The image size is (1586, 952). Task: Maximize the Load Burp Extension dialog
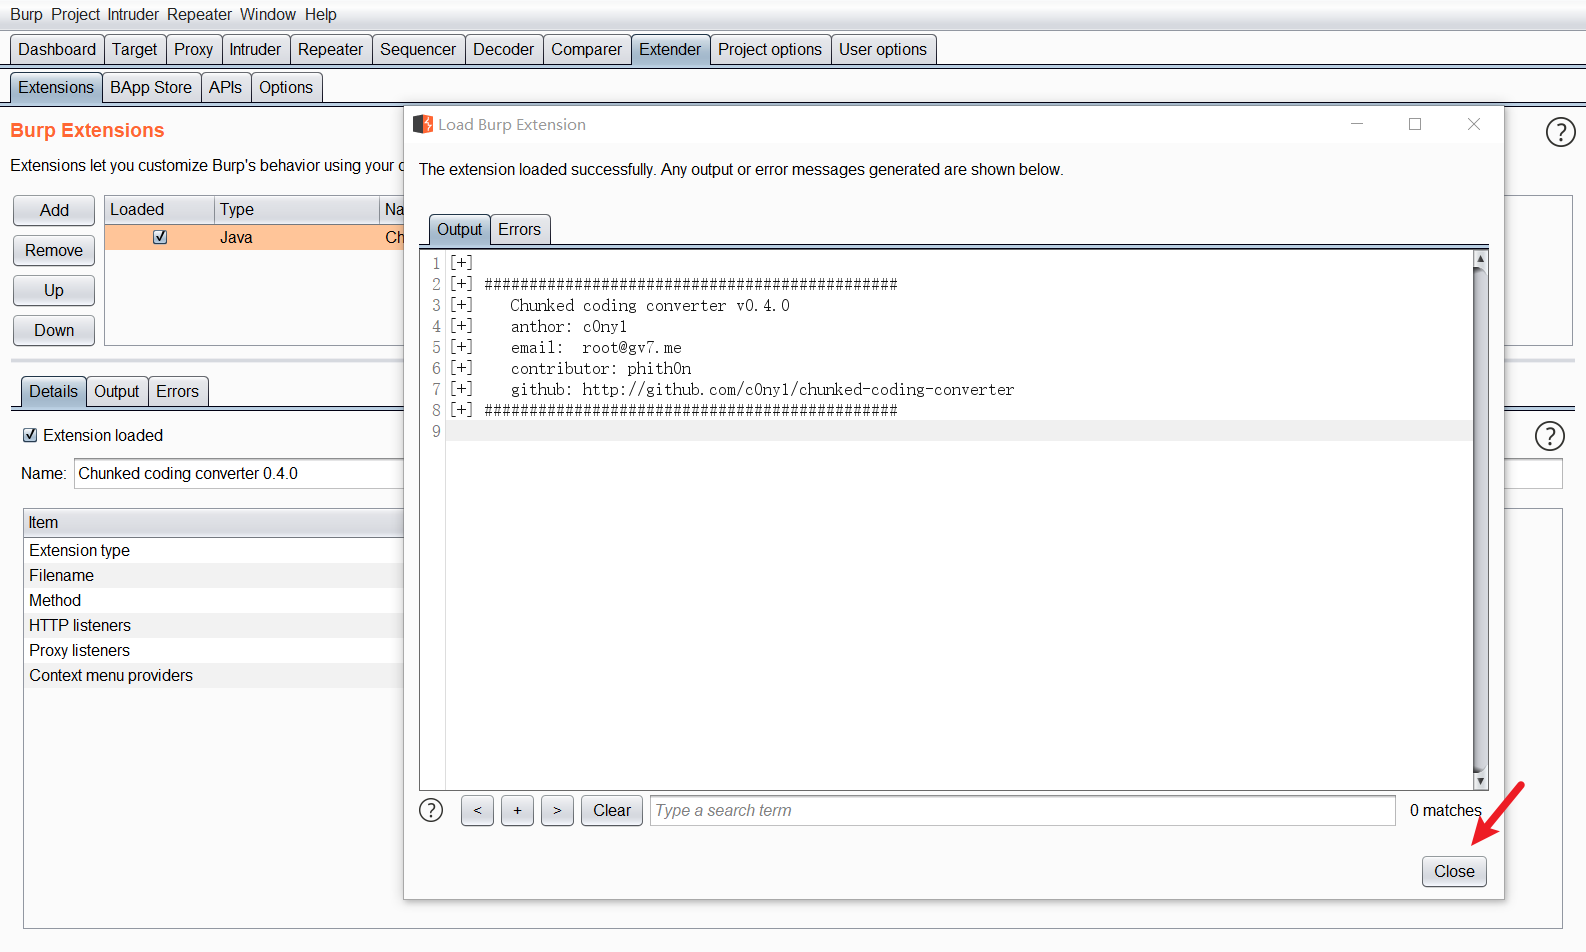click(x=1415, y=124)
